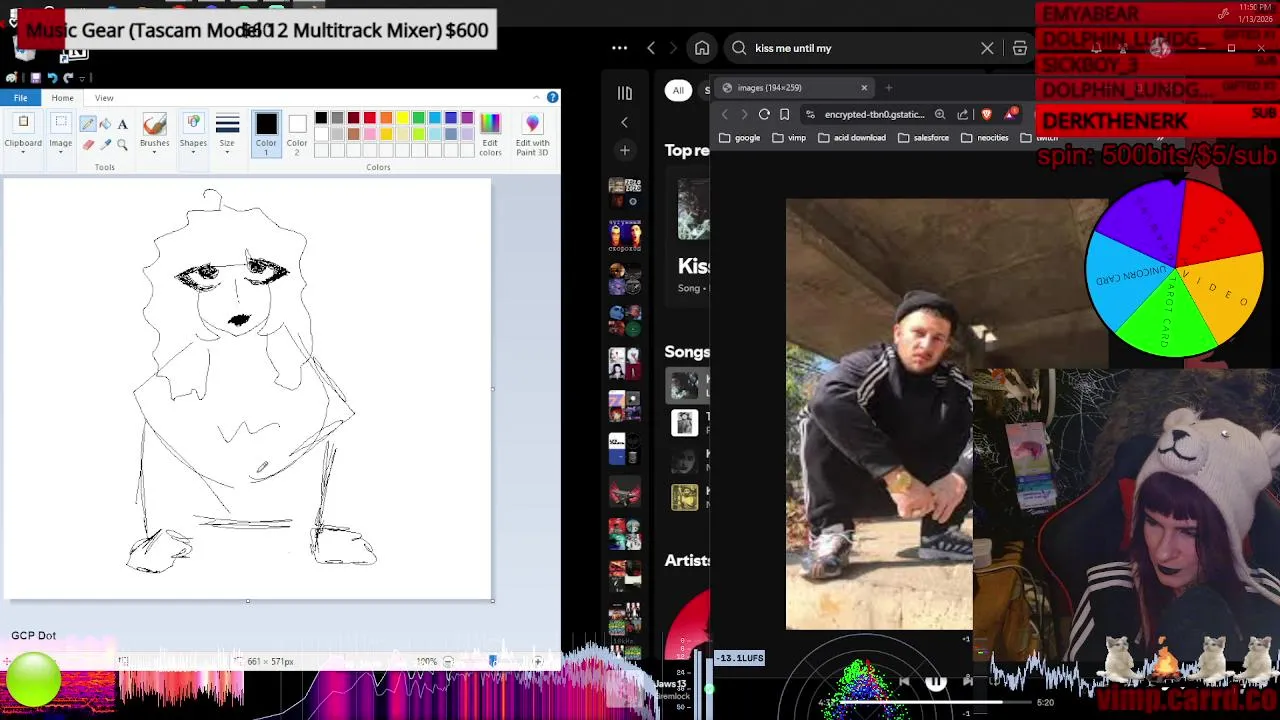Viewport: 1280px width, 720px height.
Task: Click the plus Create button in Spotify sidebar
Action: [625, 150]
